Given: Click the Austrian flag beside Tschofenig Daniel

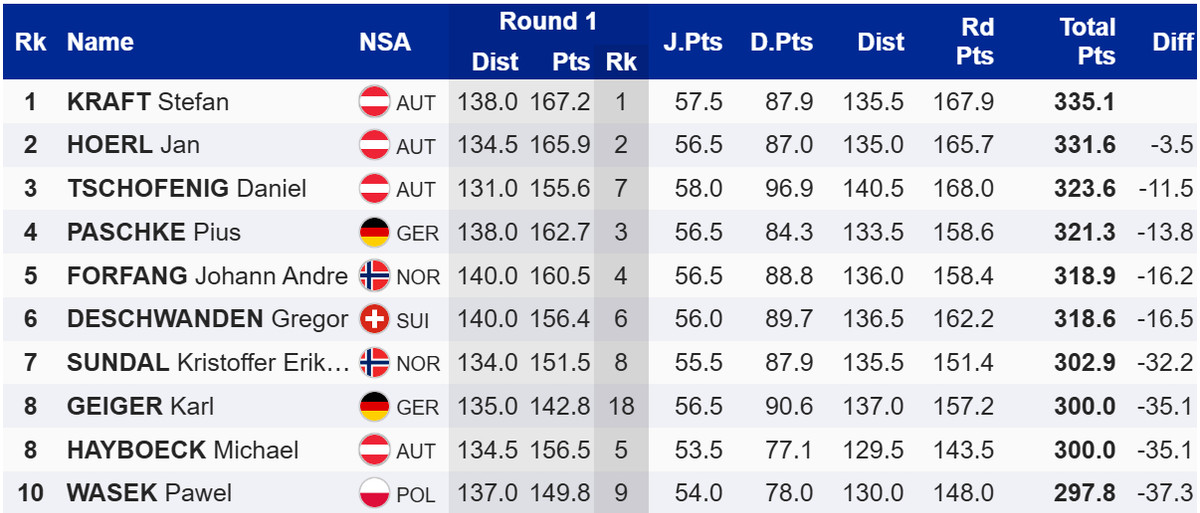Looking at the screenshot, I should point(374,189).
